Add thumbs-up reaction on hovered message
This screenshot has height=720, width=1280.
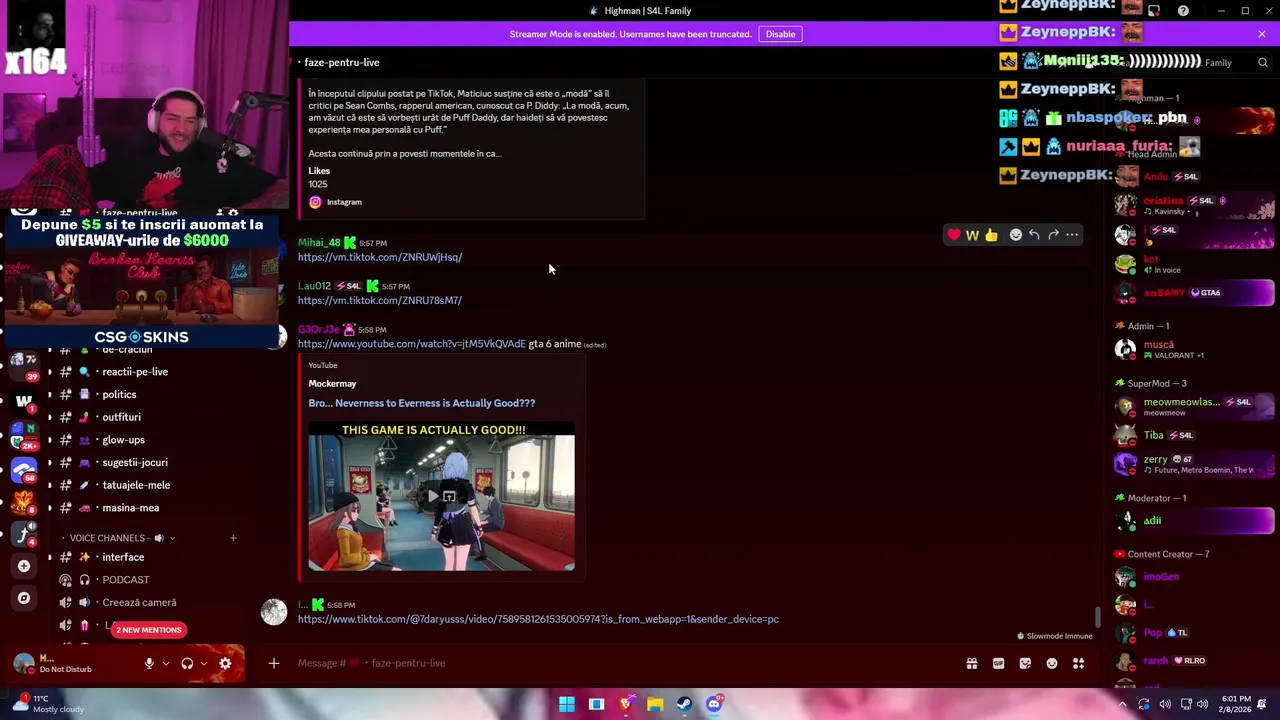tap(991, 235)
